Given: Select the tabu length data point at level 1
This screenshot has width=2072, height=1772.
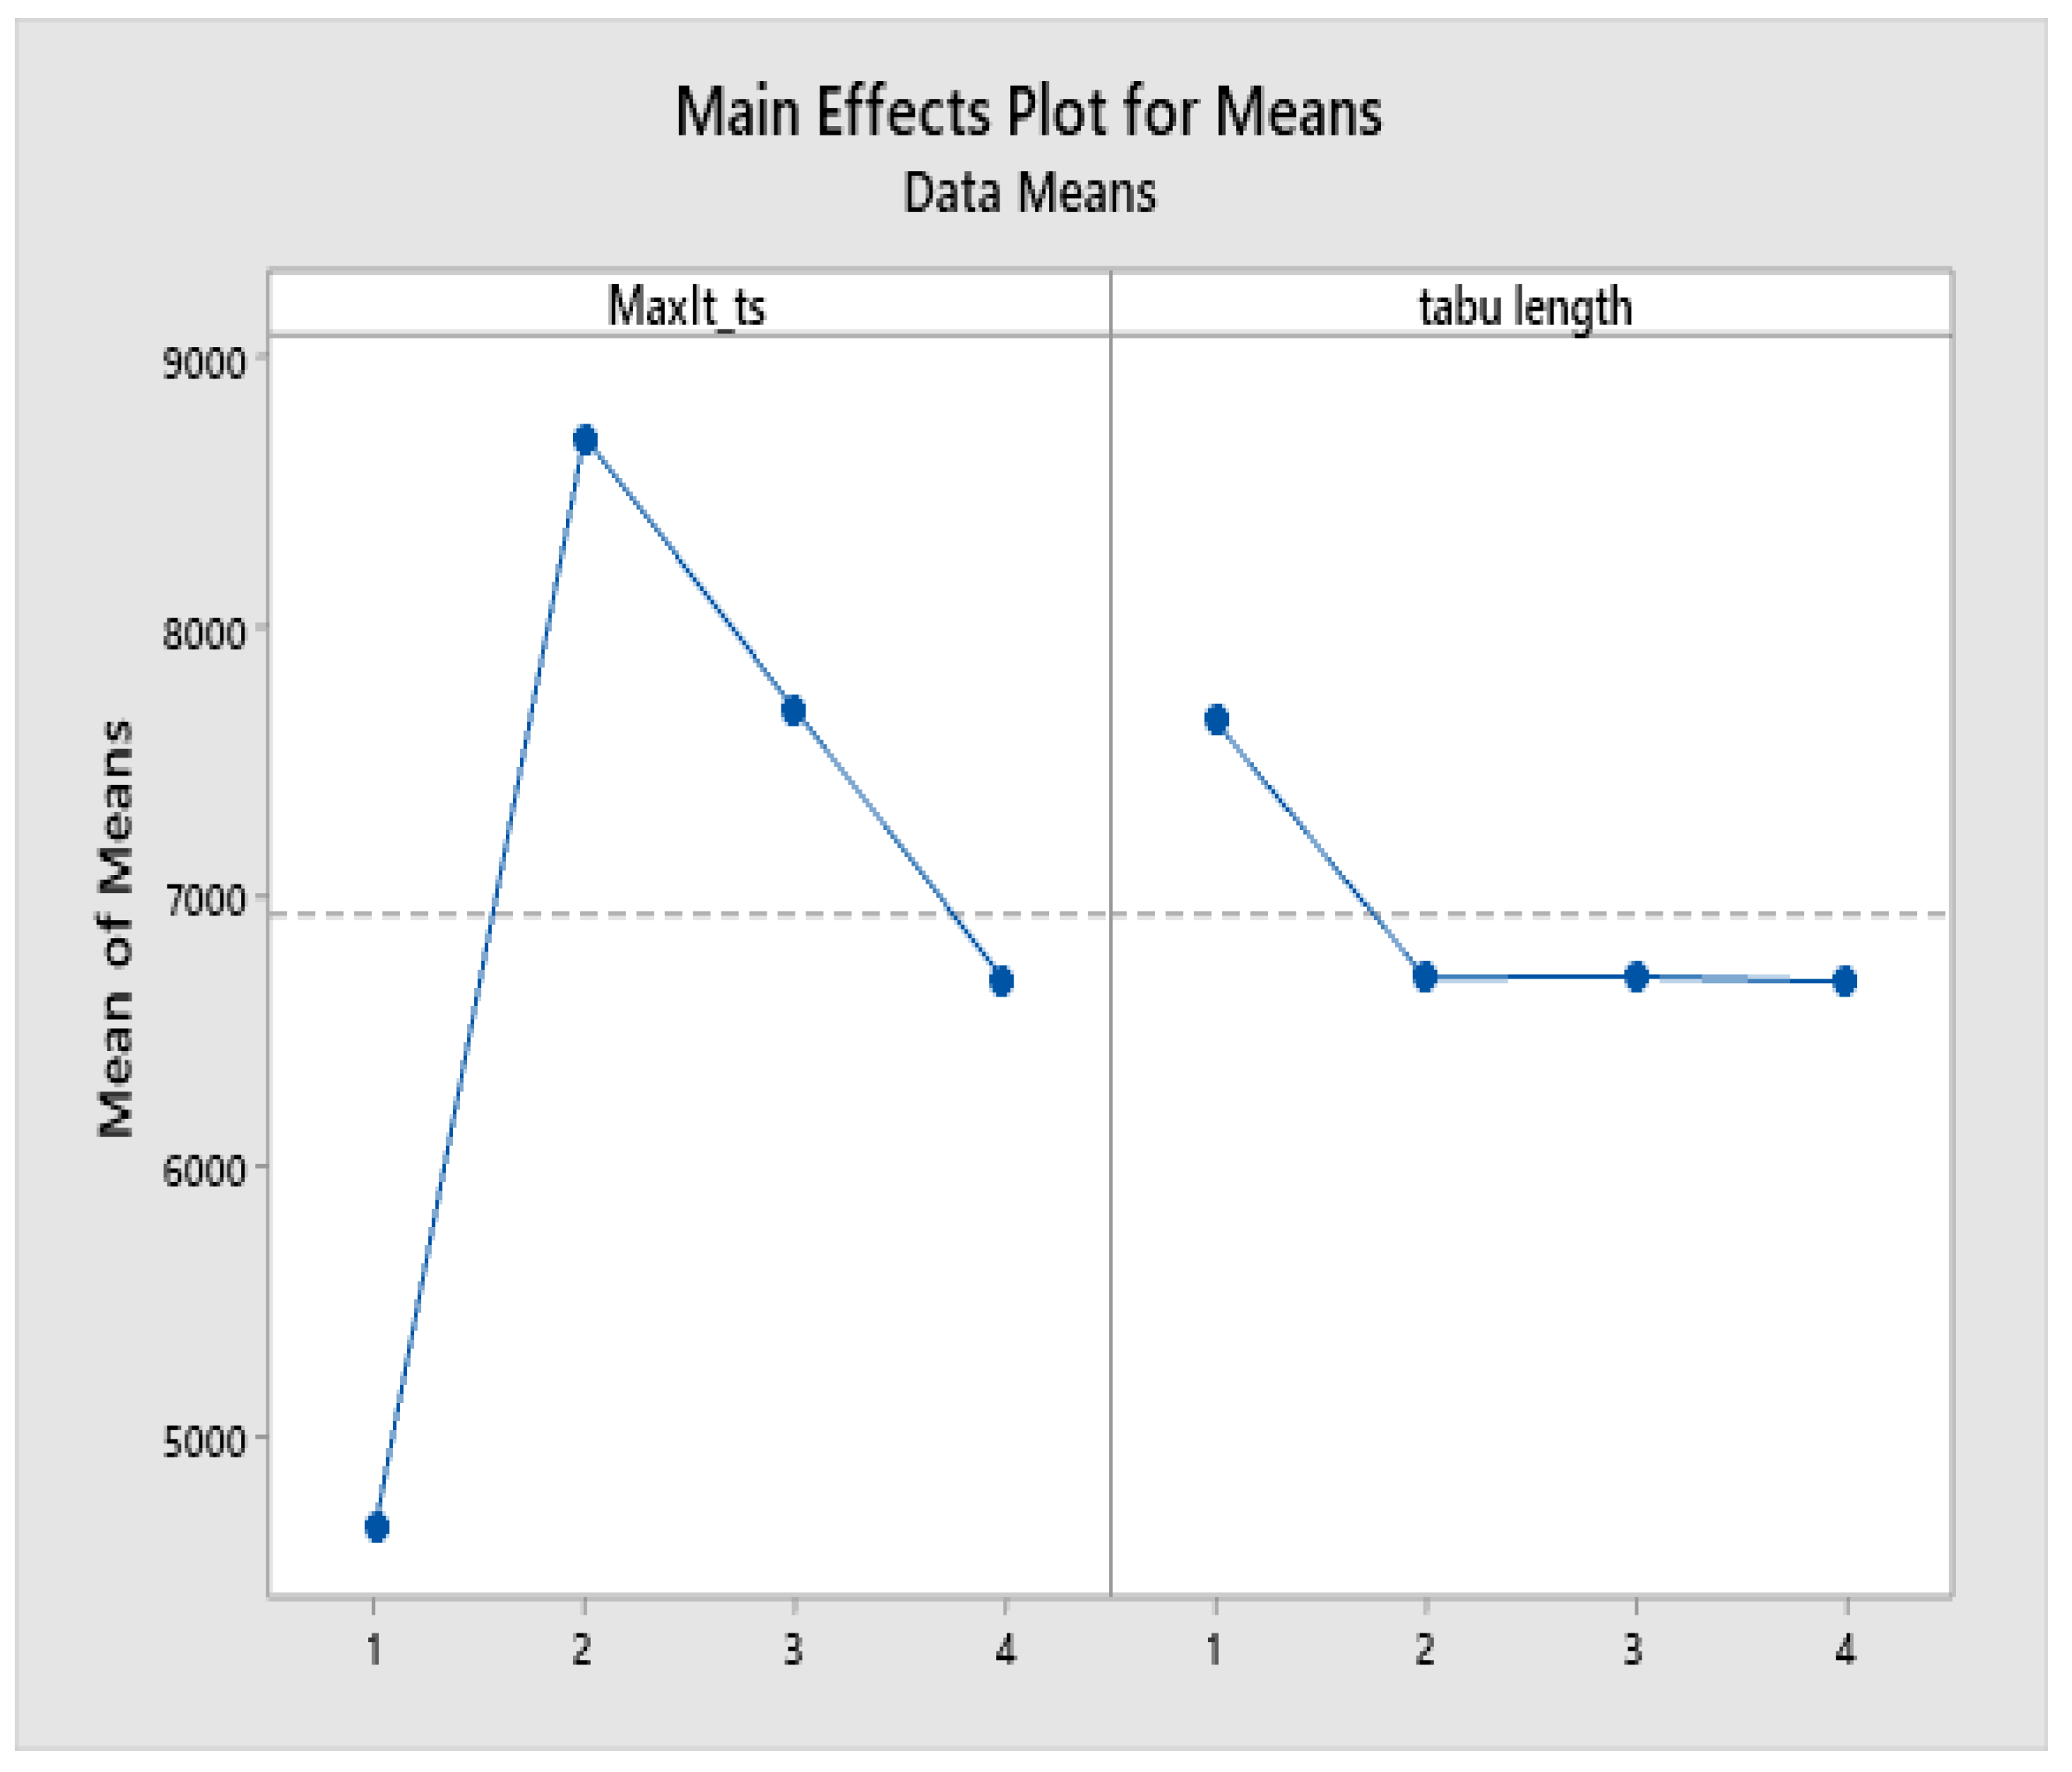Looking at the screenshot, I should [x=1216, y=719].
